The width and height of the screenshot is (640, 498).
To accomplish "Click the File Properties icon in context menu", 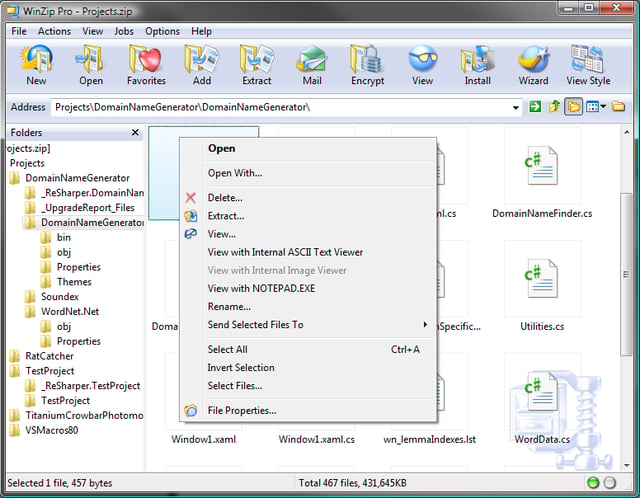I will tap(191, 410).
